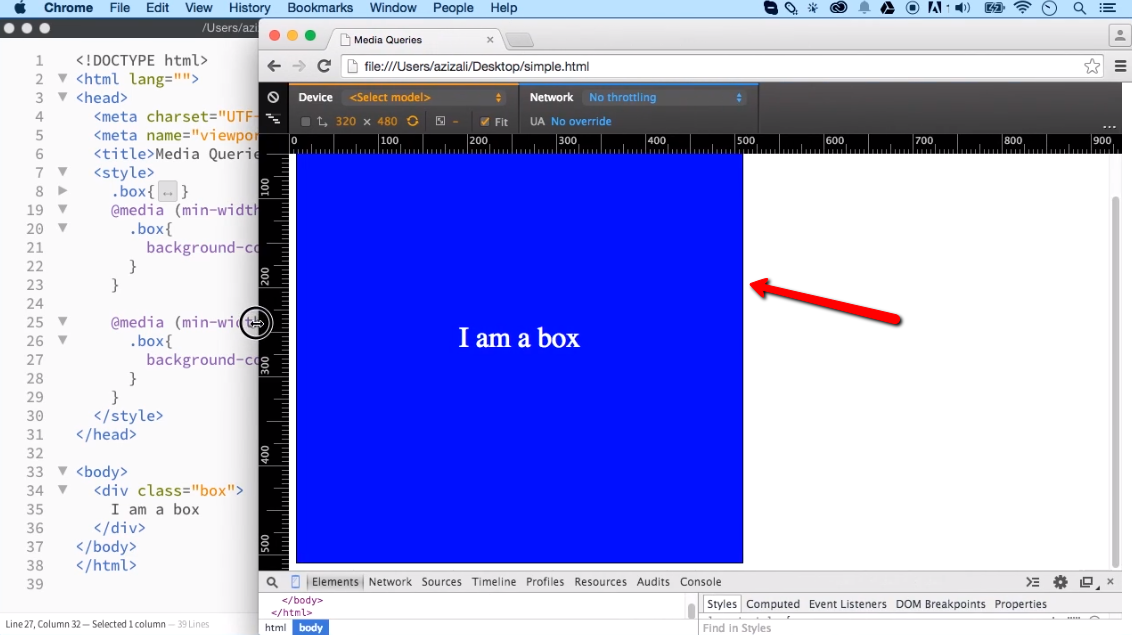Click the change DevTools dock side icon

click(x=1087, y=581)
